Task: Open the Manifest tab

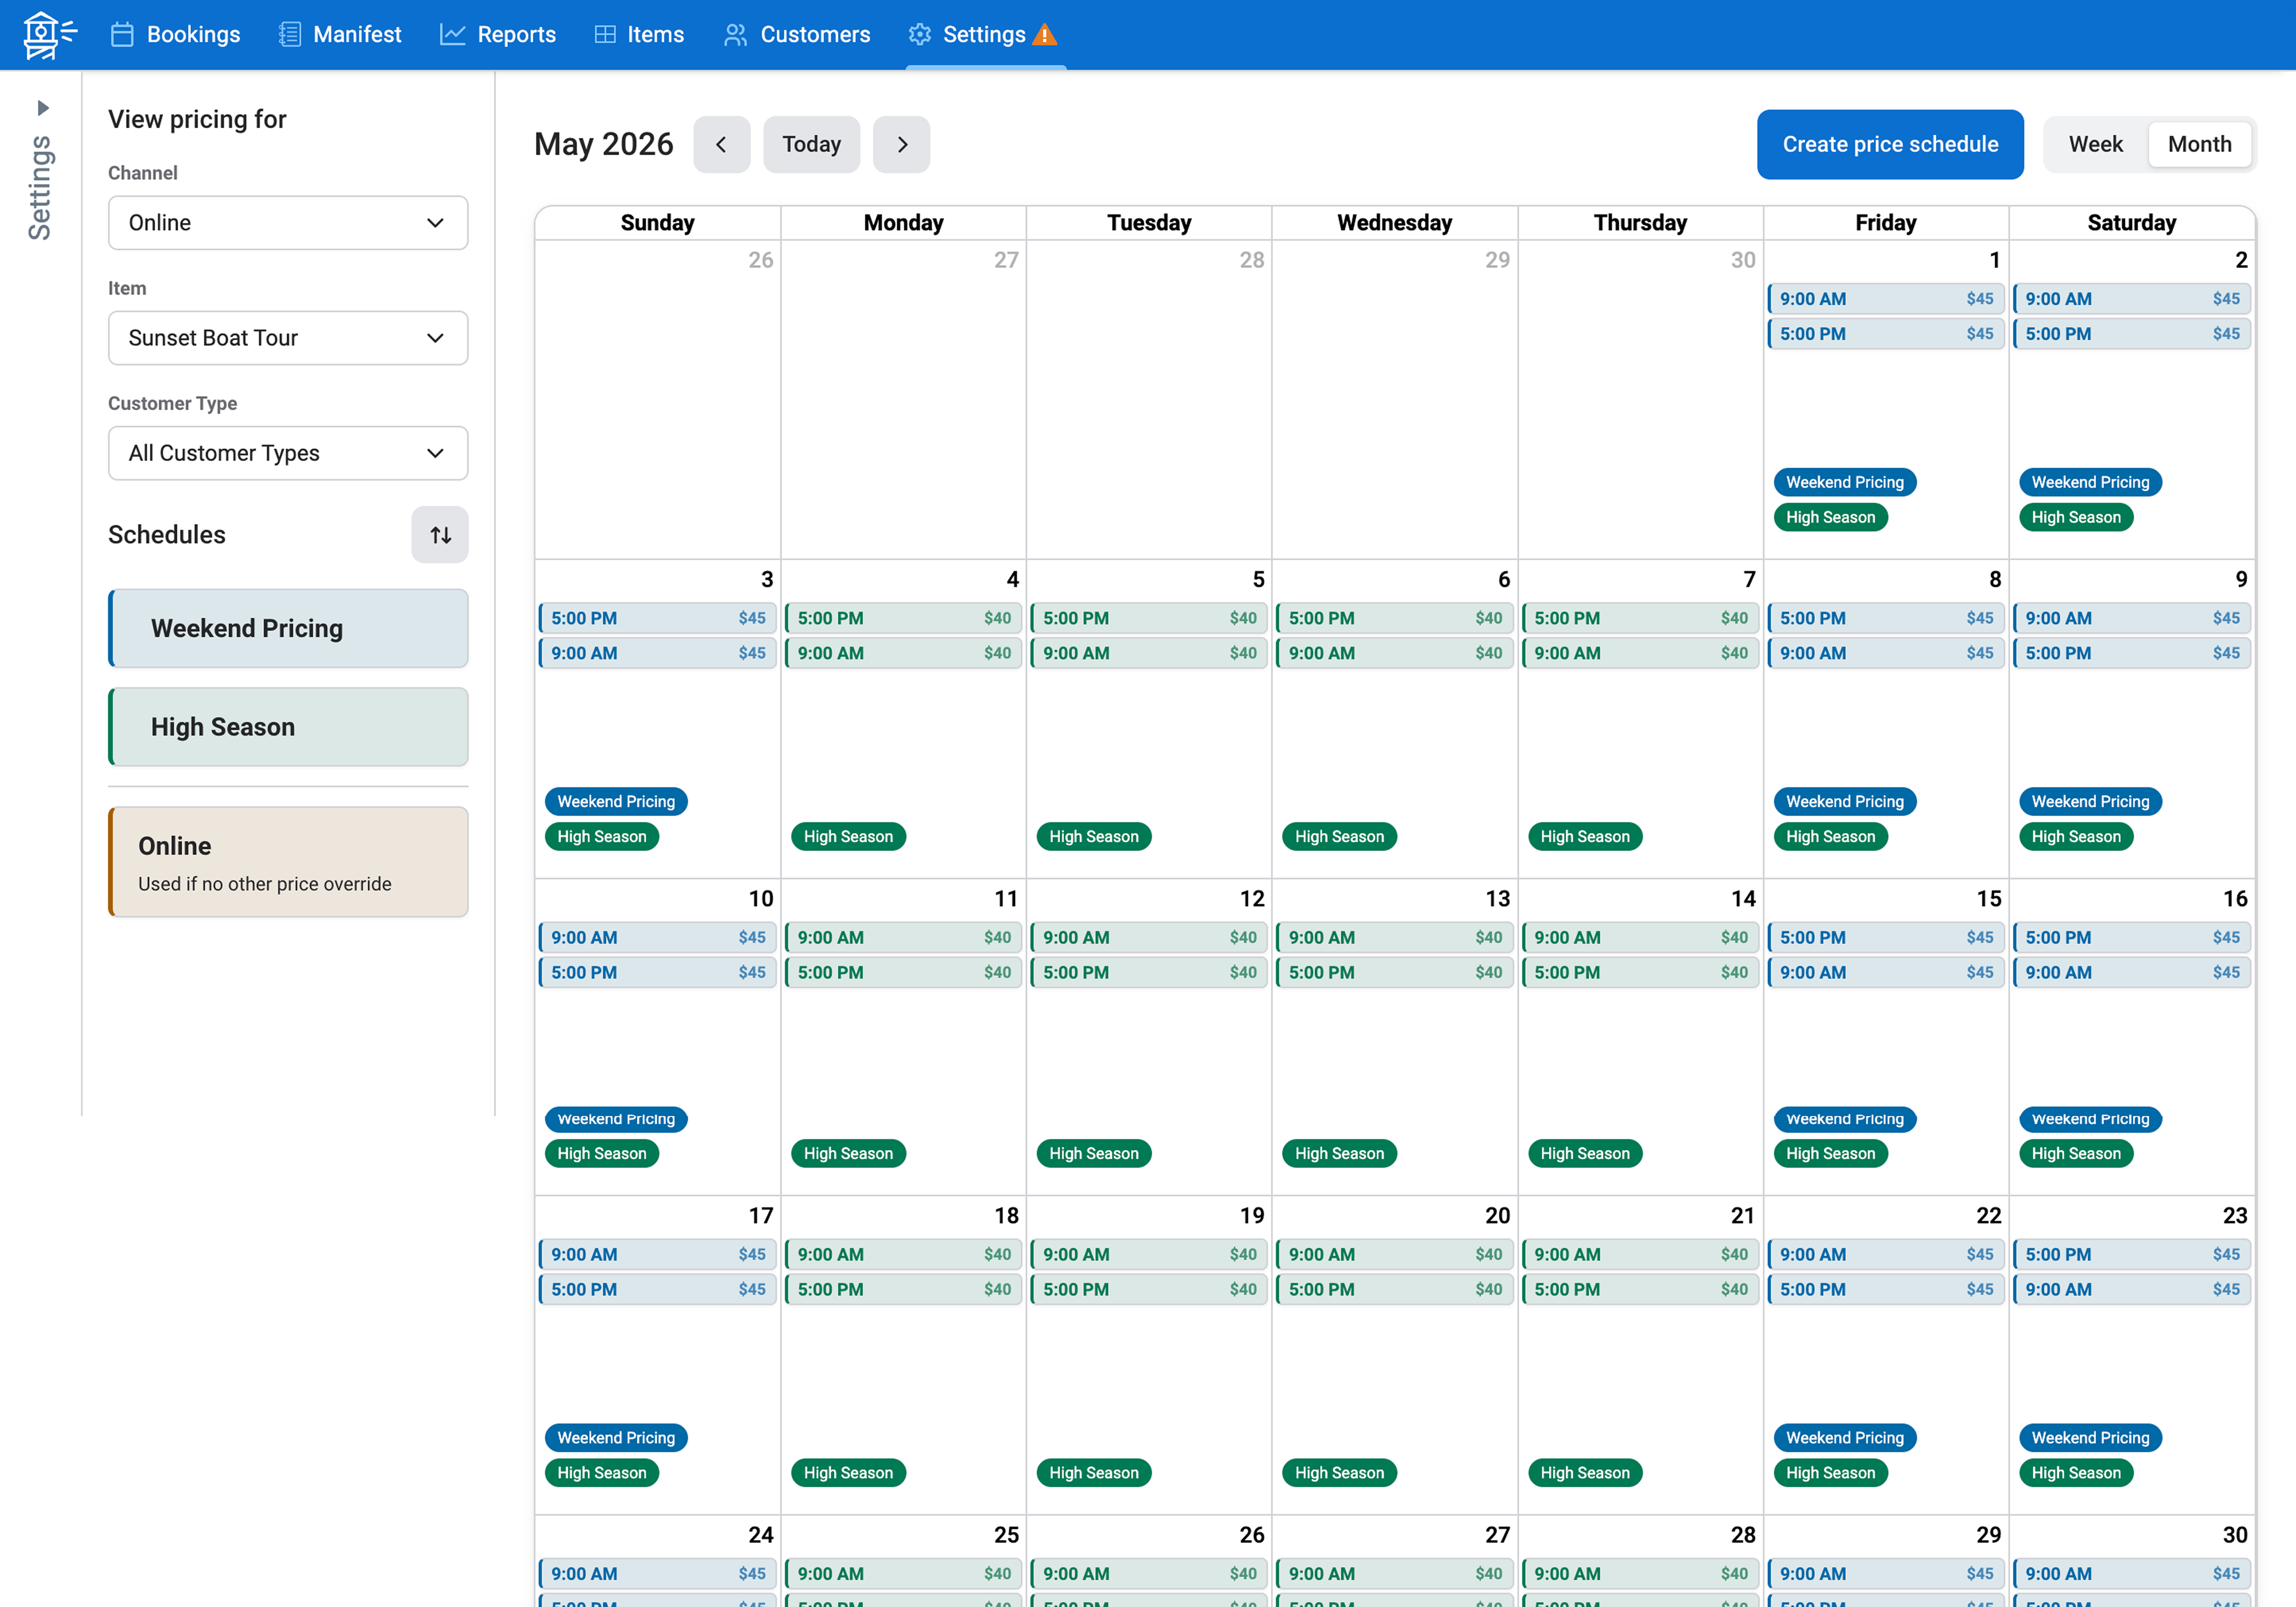Action: pyautogui.click(x=340, y=35)
